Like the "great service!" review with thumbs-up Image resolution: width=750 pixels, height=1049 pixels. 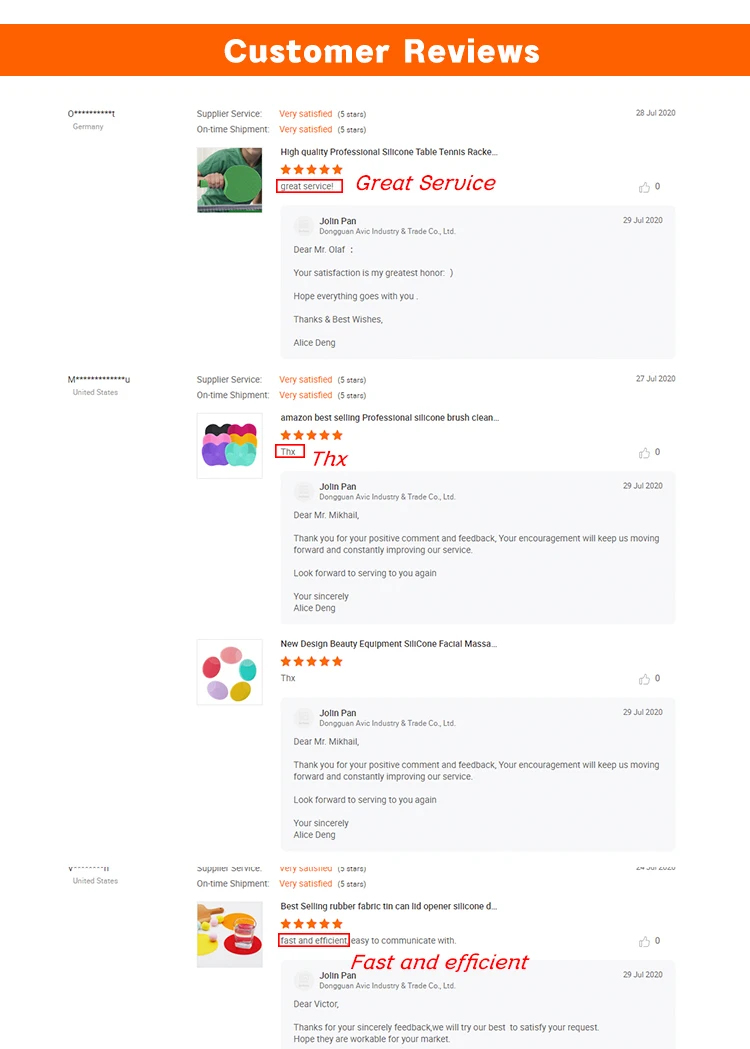point(644,187)
